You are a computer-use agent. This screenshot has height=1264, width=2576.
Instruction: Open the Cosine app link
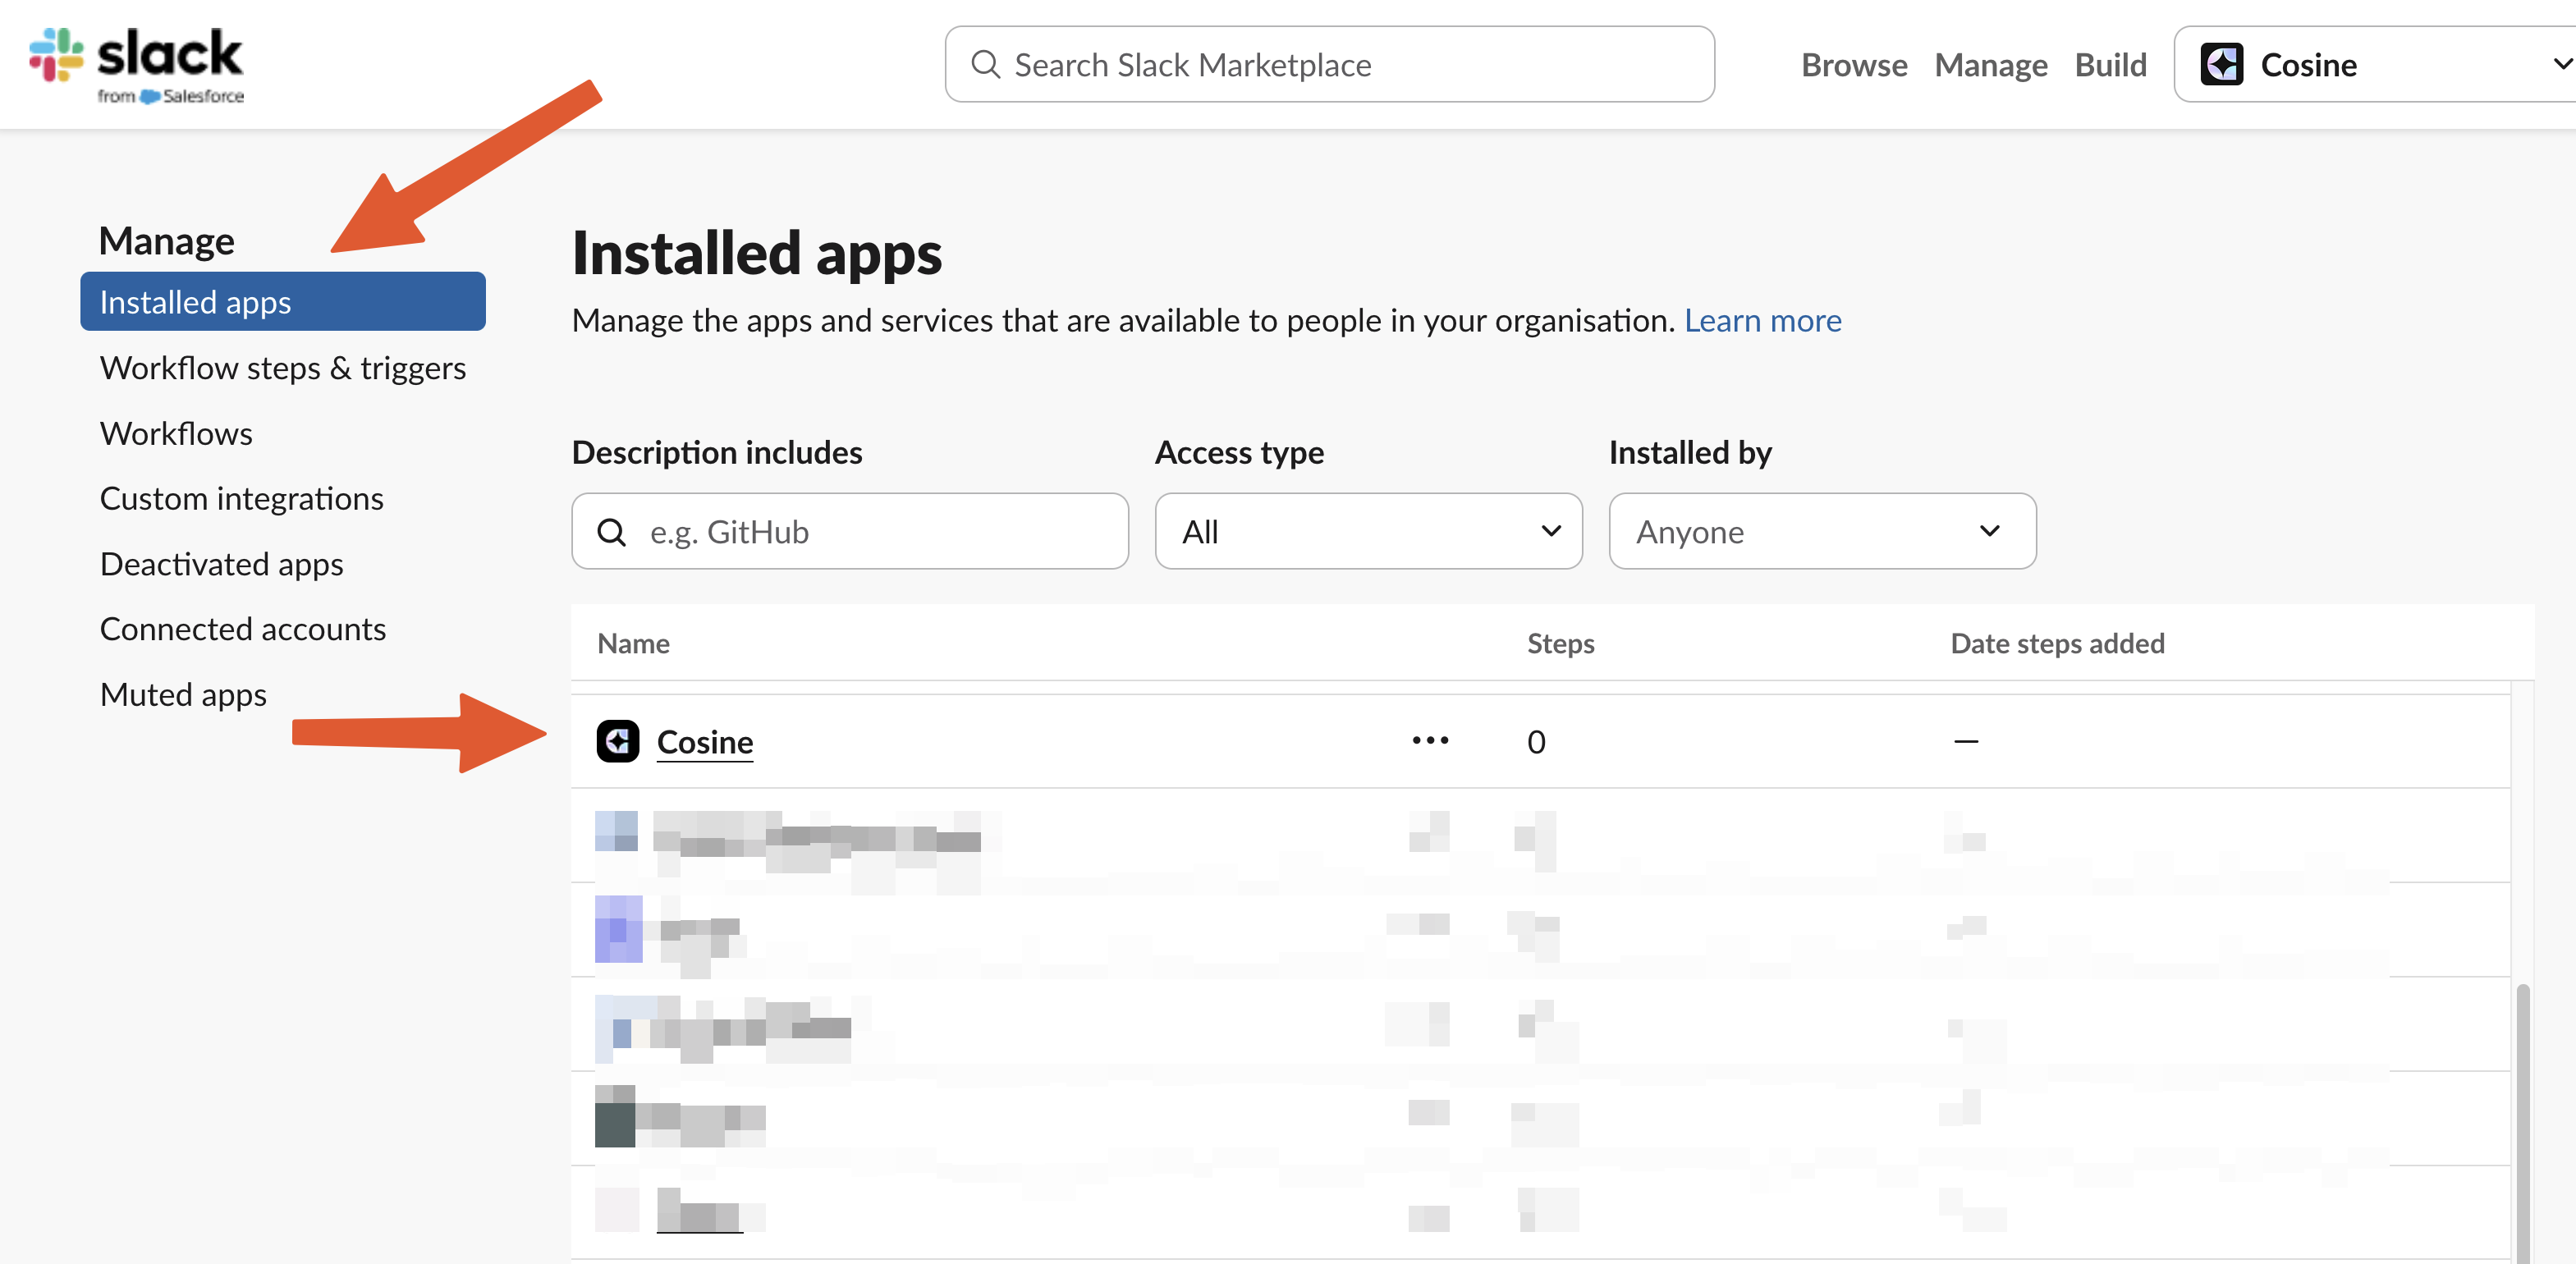[x=704, y=742]
